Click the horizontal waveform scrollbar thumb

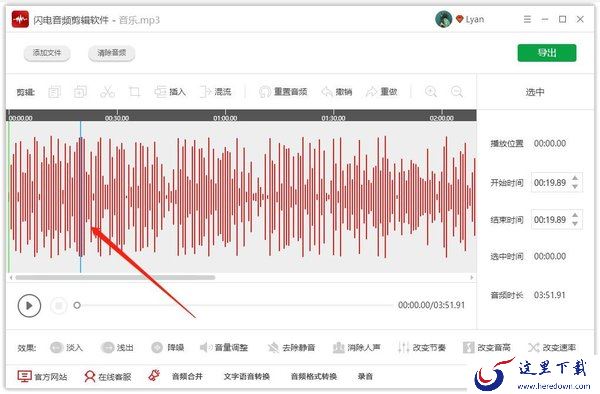115,277
